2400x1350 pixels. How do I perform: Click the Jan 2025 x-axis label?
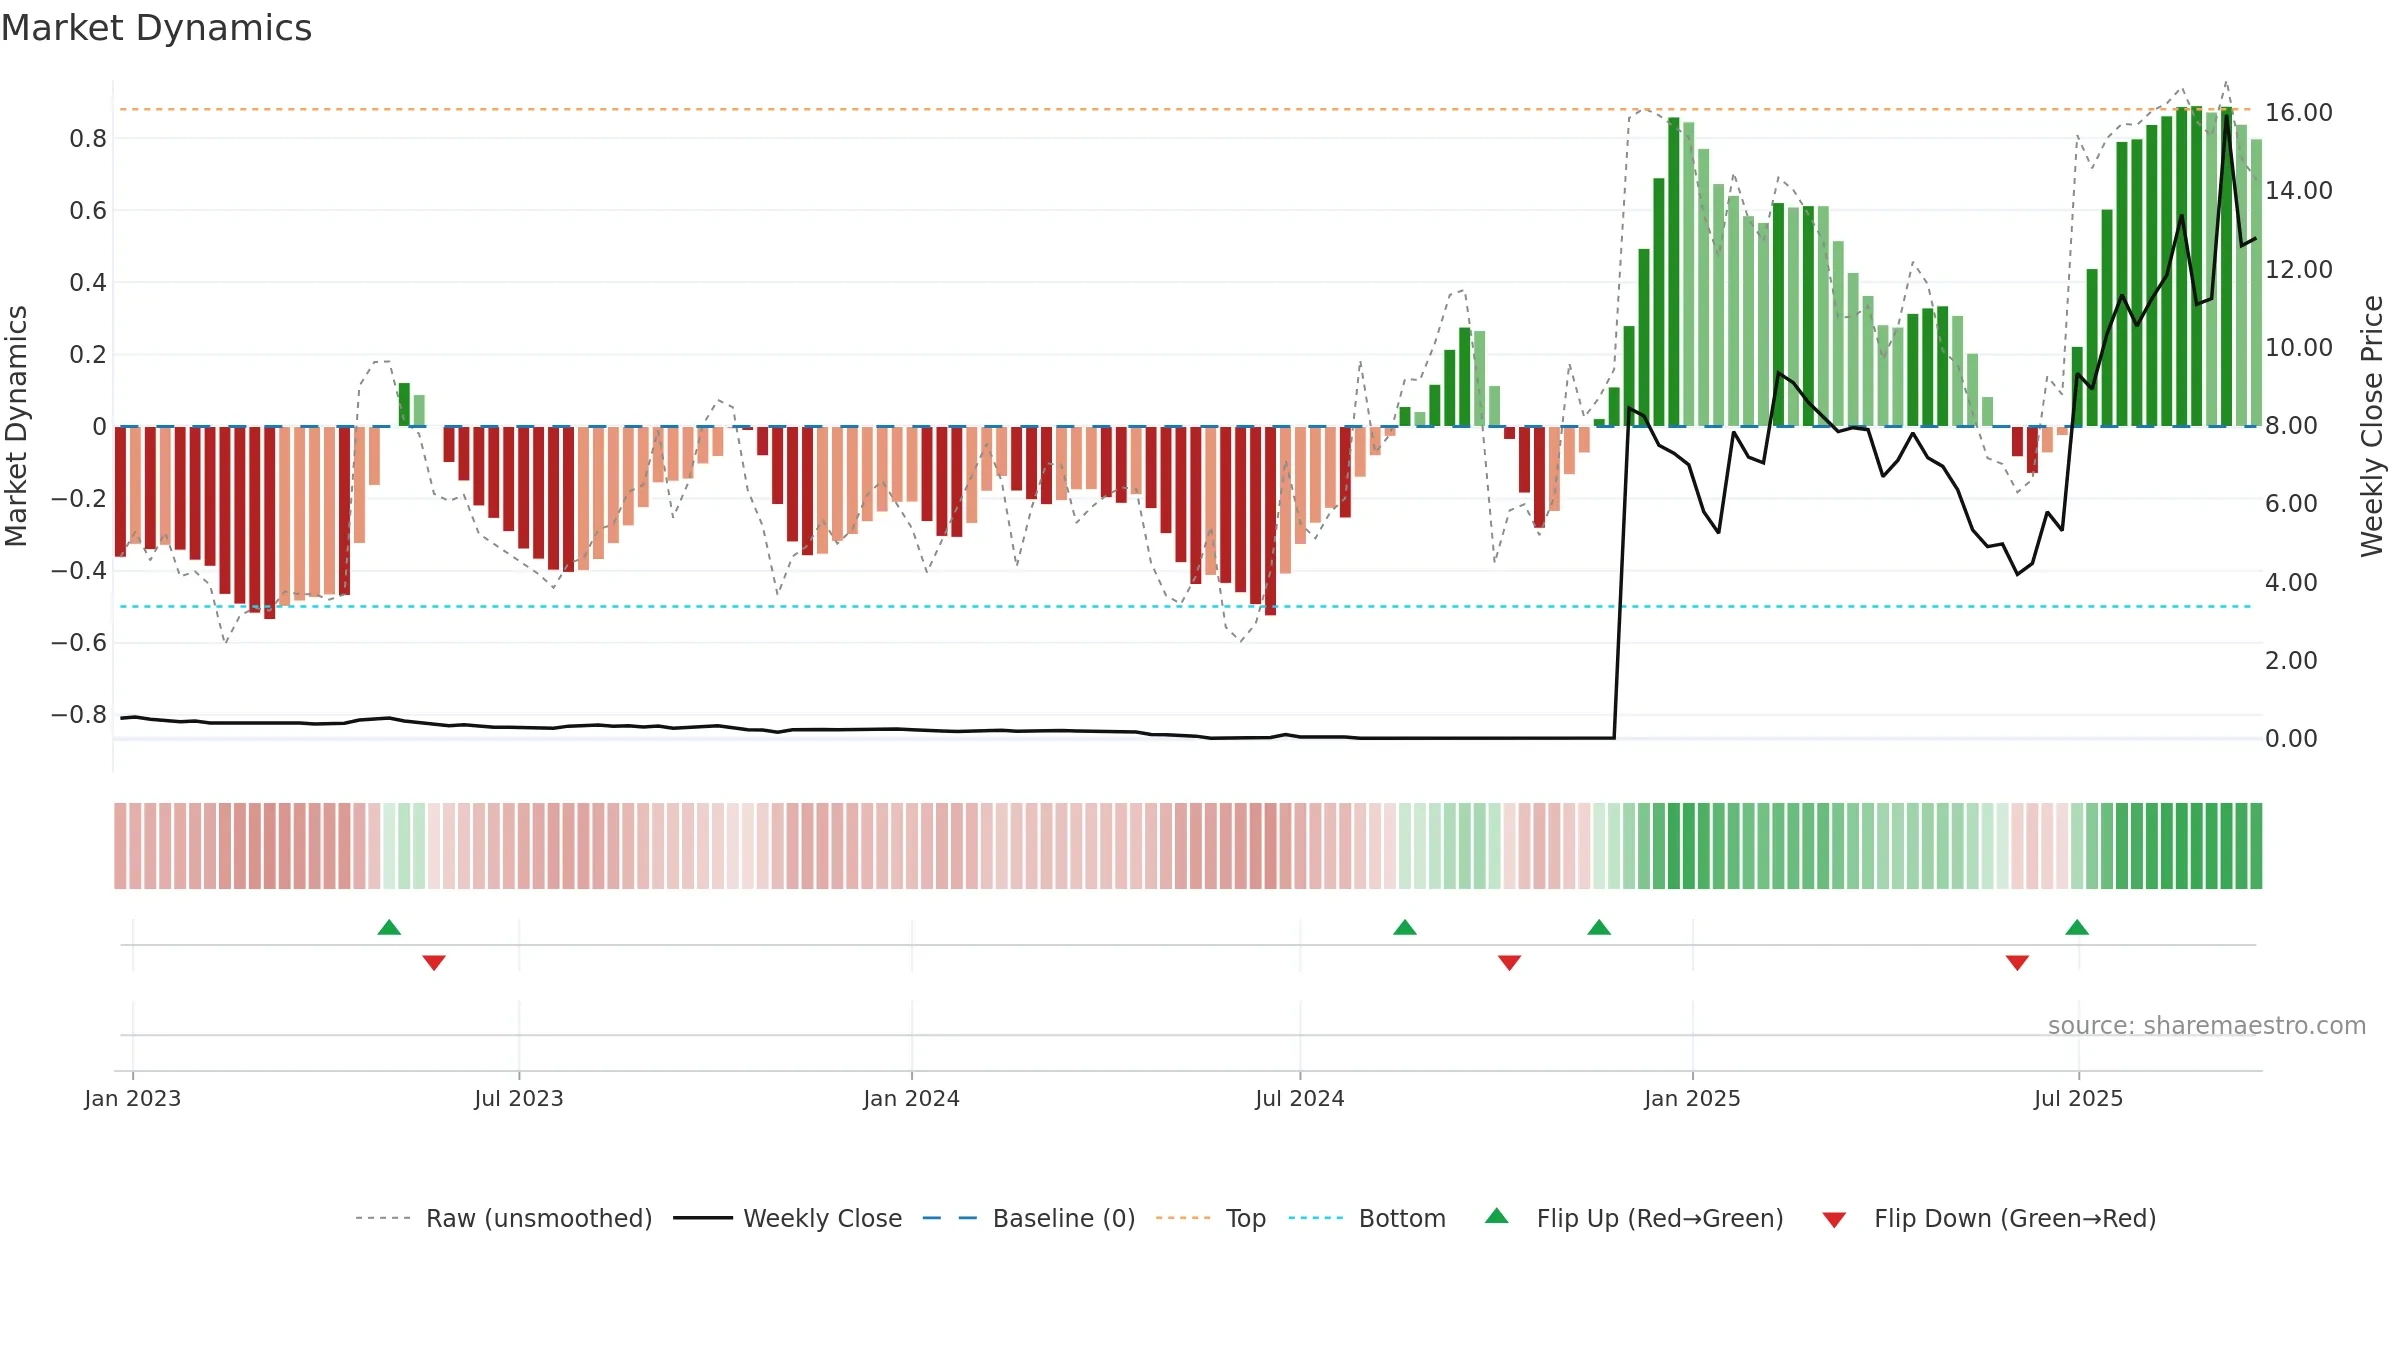1693,1098
